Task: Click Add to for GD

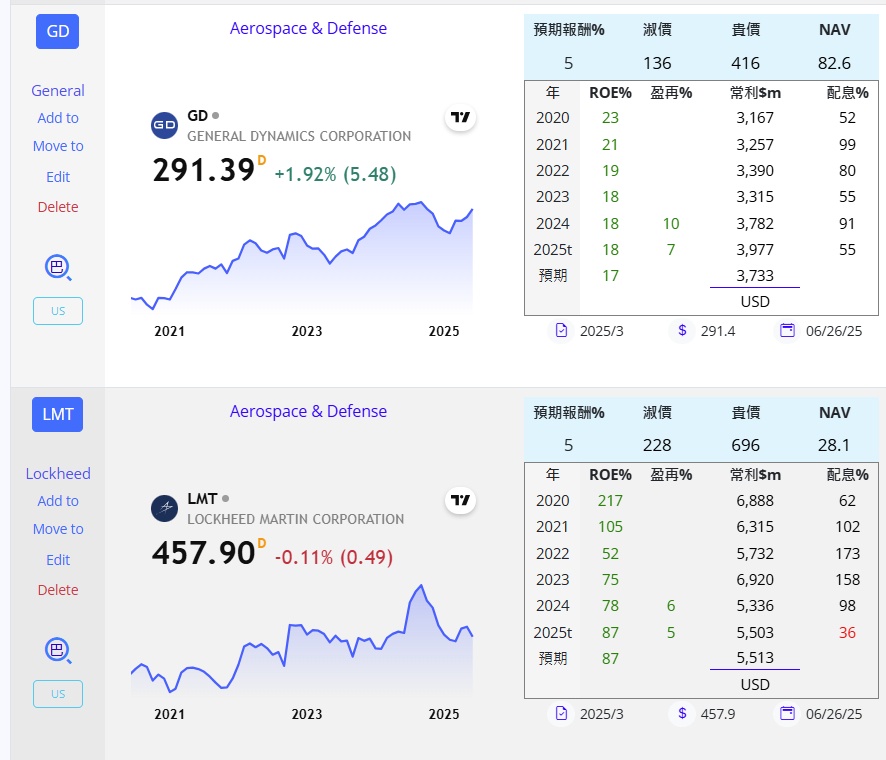Action: pos(58,118)
